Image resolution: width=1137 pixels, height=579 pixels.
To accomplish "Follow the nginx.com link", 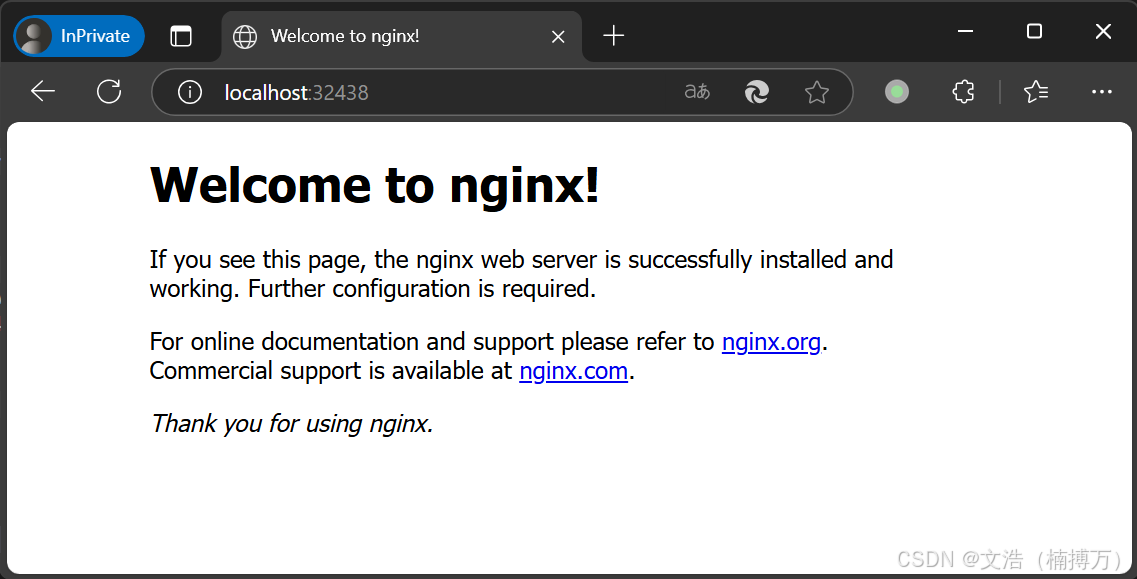I will coord(574,371).
